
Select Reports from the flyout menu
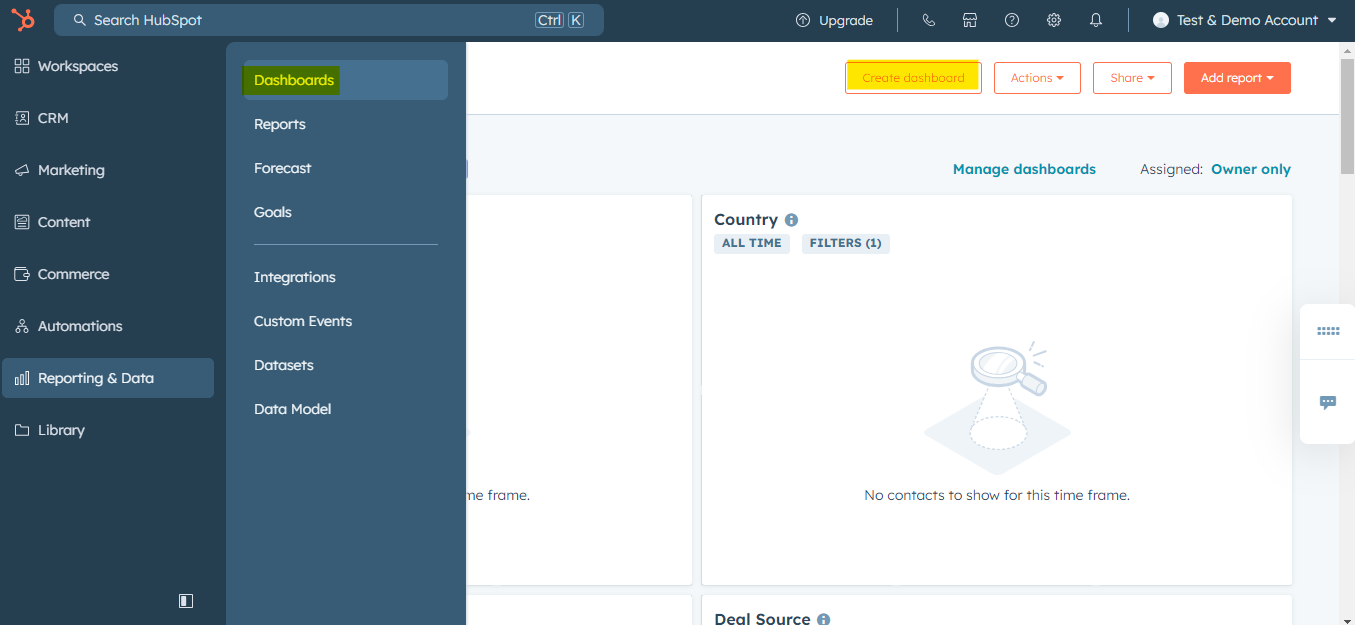tap(280, 124)
